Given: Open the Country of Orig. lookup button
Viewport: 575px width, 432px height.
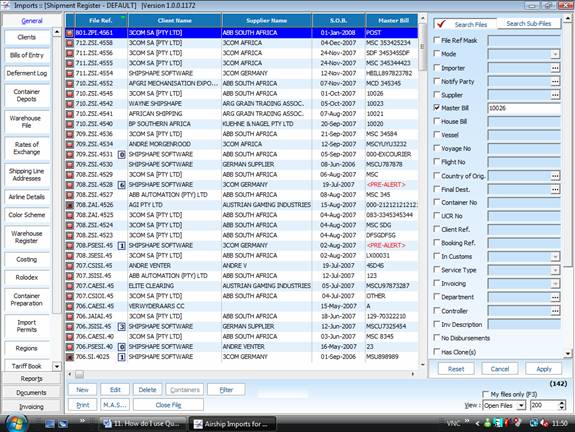Looking at the screenshot, I should click(x=555, y=176).
